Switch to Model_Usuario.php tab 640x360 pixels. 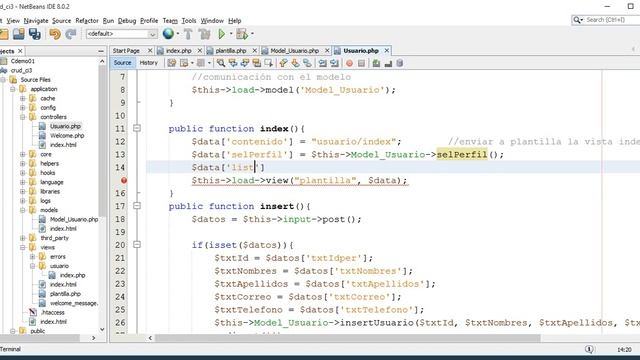point(294,51)
